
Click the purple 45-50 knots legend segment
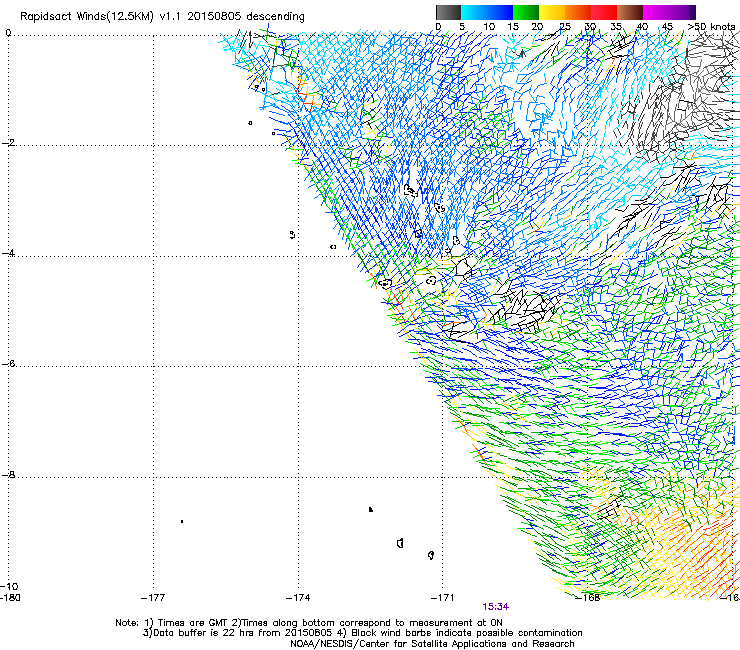(682, 12)
